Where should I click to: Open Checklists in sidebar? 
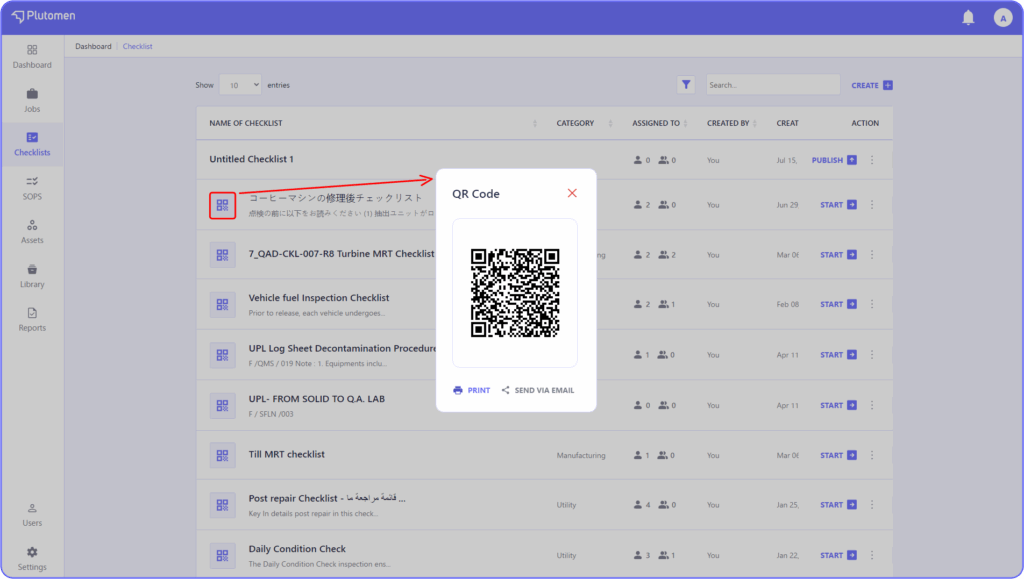(x=32, y=144)
